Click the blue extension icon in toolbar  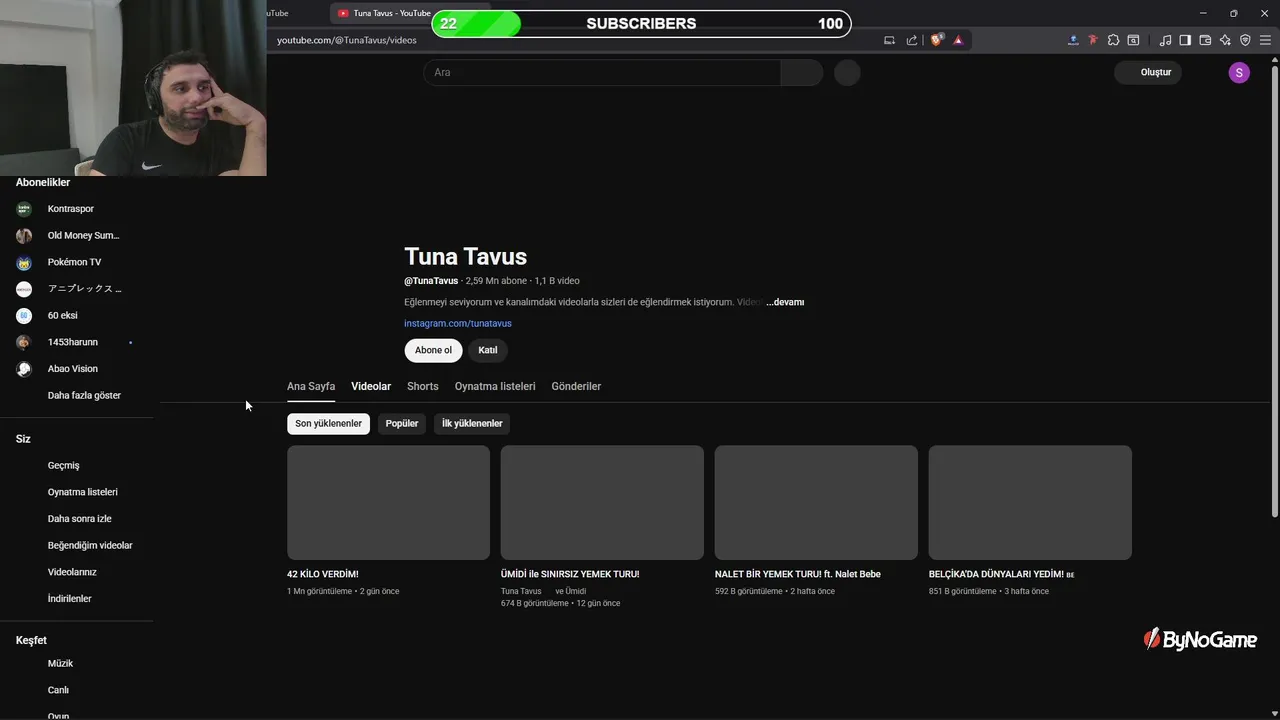(1073, 40)
